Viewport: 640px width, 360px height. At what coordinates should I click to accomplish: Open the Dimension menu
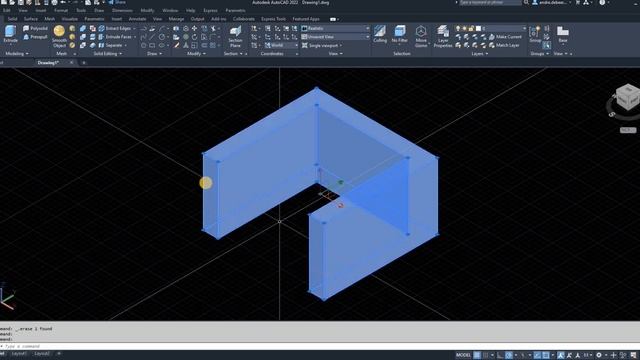click(122, 11)
